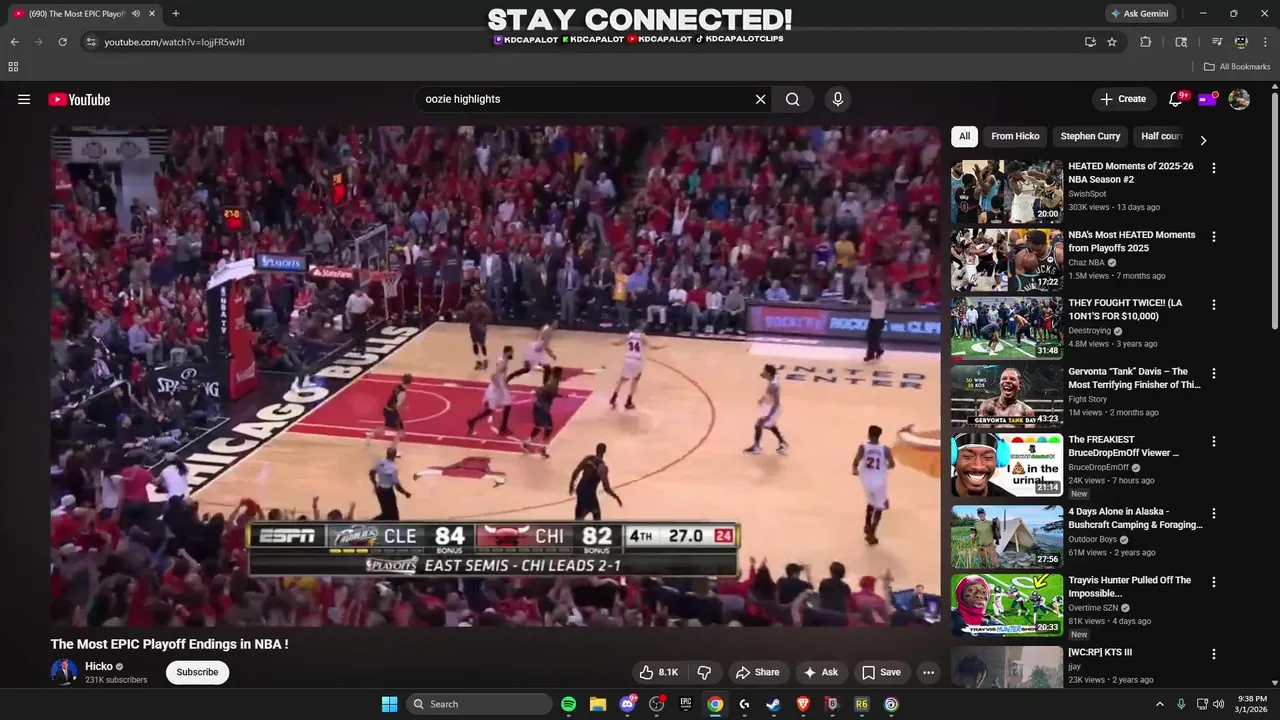The width and height of the screenshot is (1280, 720).
Task: Open Steam from the taskbar
Action: [x=774, y=704]
